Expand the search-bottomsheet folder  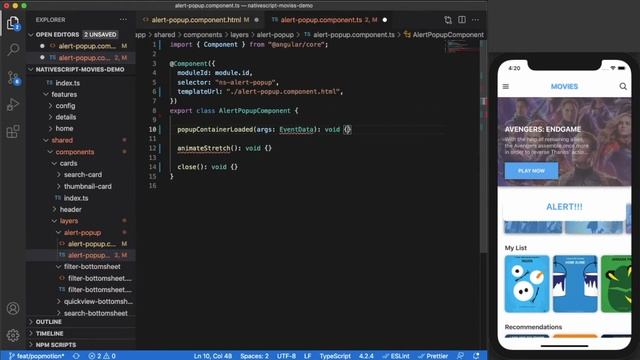point(96,313)
